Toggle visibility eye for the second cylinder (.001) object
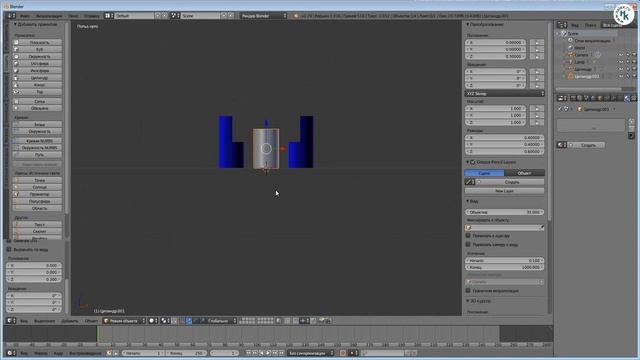 [x=621, y=76]
